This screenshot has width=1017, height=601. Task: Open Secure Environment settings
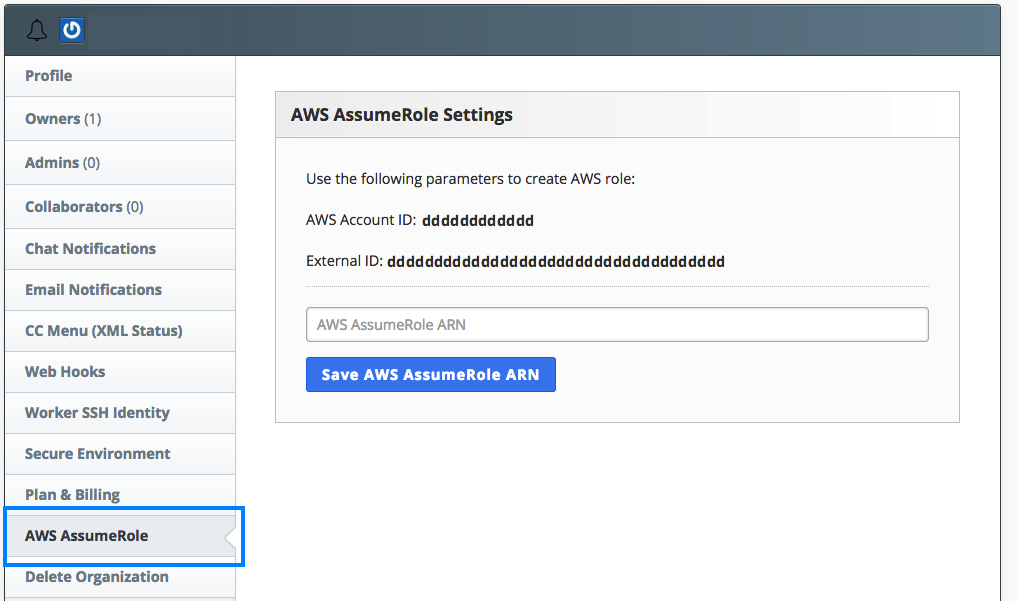120,454
